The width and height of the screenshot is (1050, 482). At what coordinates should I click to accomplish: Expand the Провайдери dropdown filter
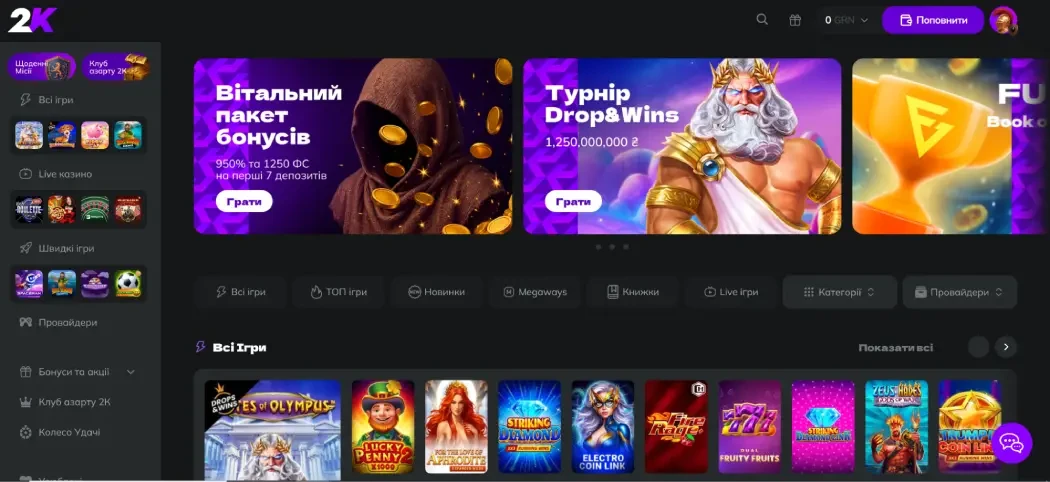(x=959, y=292)
